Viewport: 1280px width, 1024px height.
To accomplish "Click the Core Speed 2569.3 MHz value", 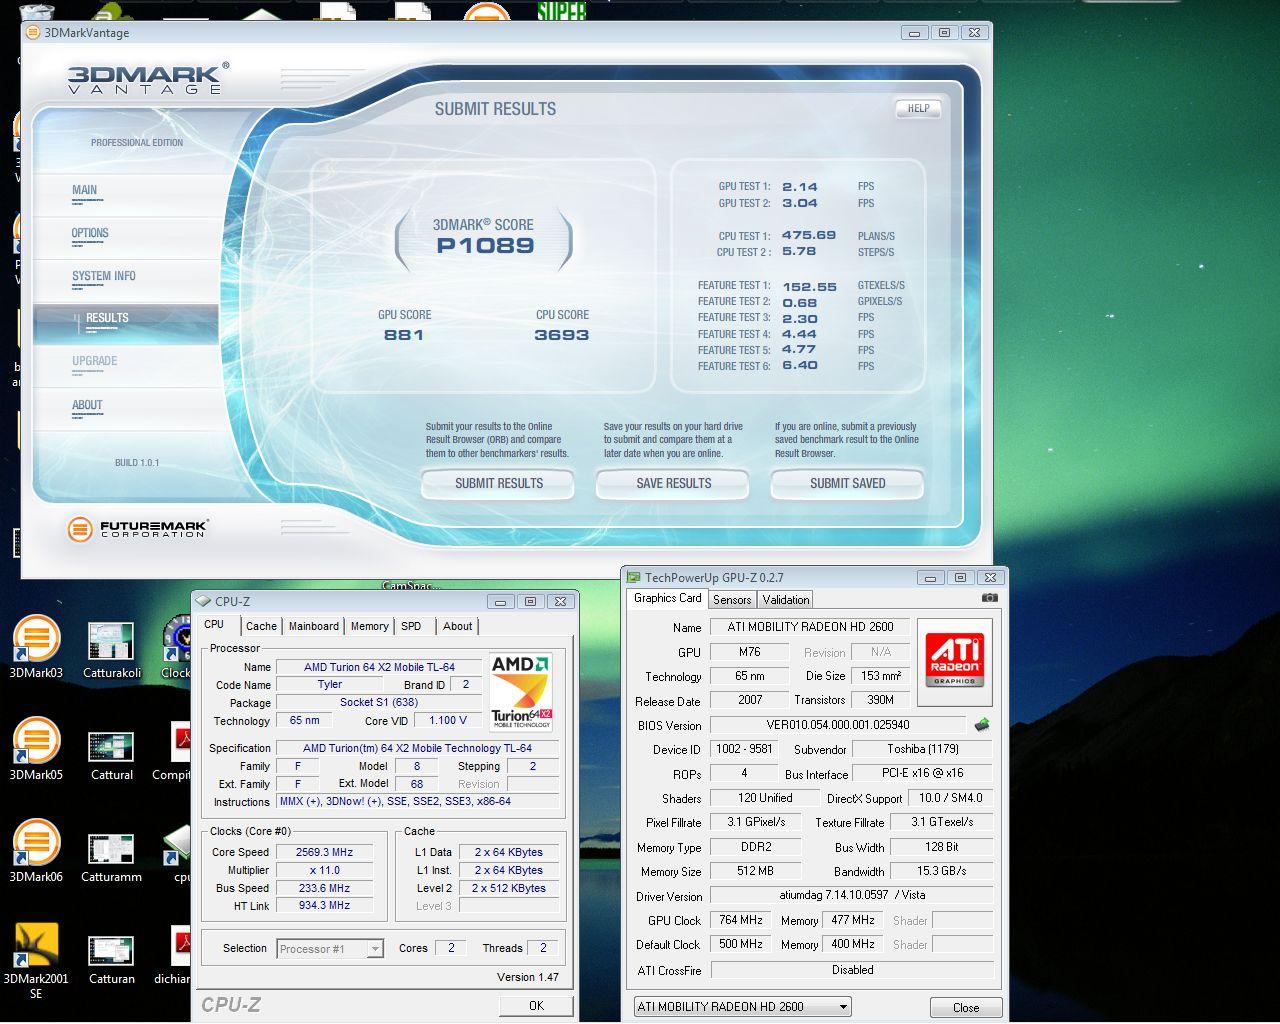I will click(324, 852).
